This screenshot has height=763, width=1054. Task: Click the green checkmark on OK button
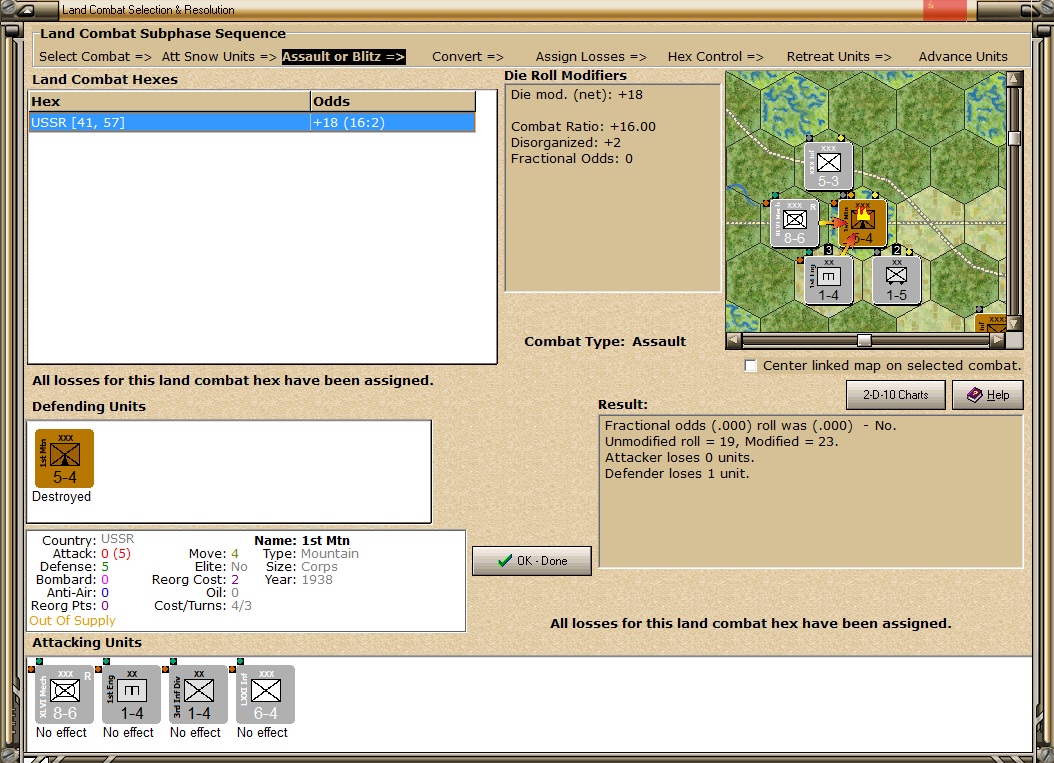[x=505, y=561]
